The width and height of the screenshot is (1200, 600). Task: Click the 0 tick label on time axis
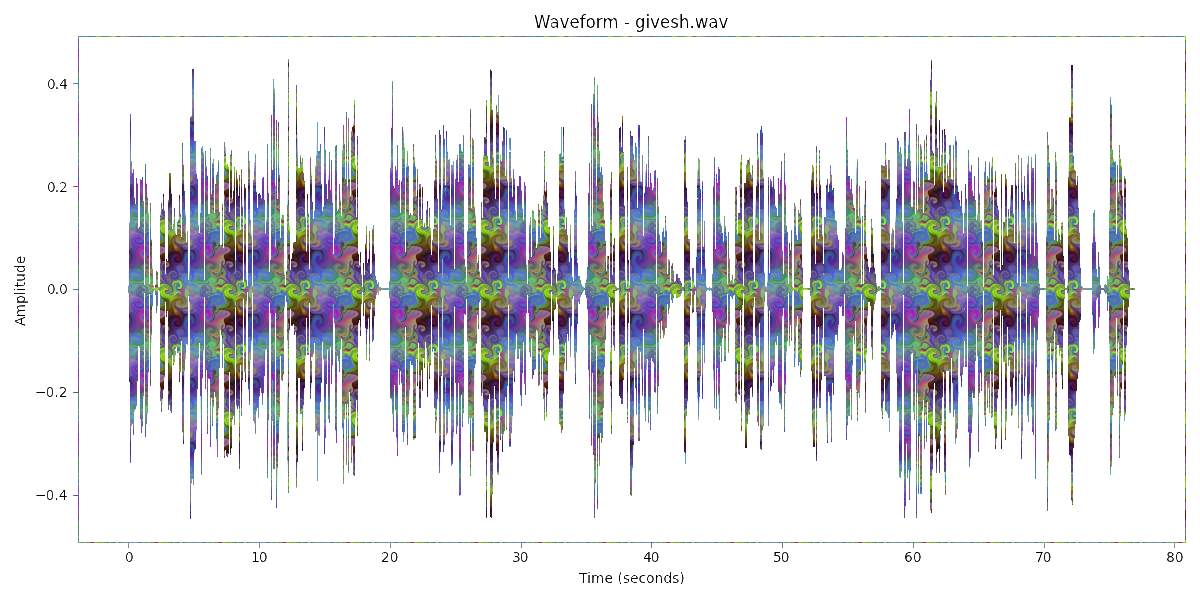click(129, 557)
